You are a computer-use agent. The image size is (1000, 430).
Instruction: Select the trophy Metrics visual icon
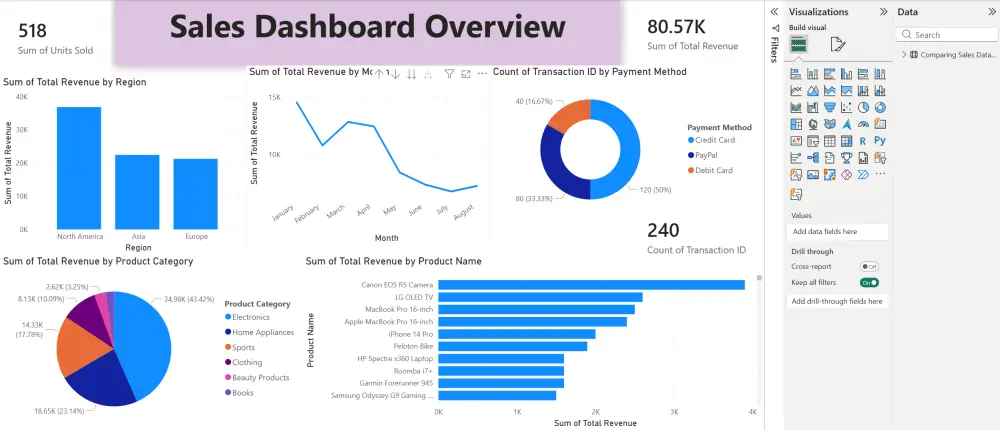coord(846,158)
